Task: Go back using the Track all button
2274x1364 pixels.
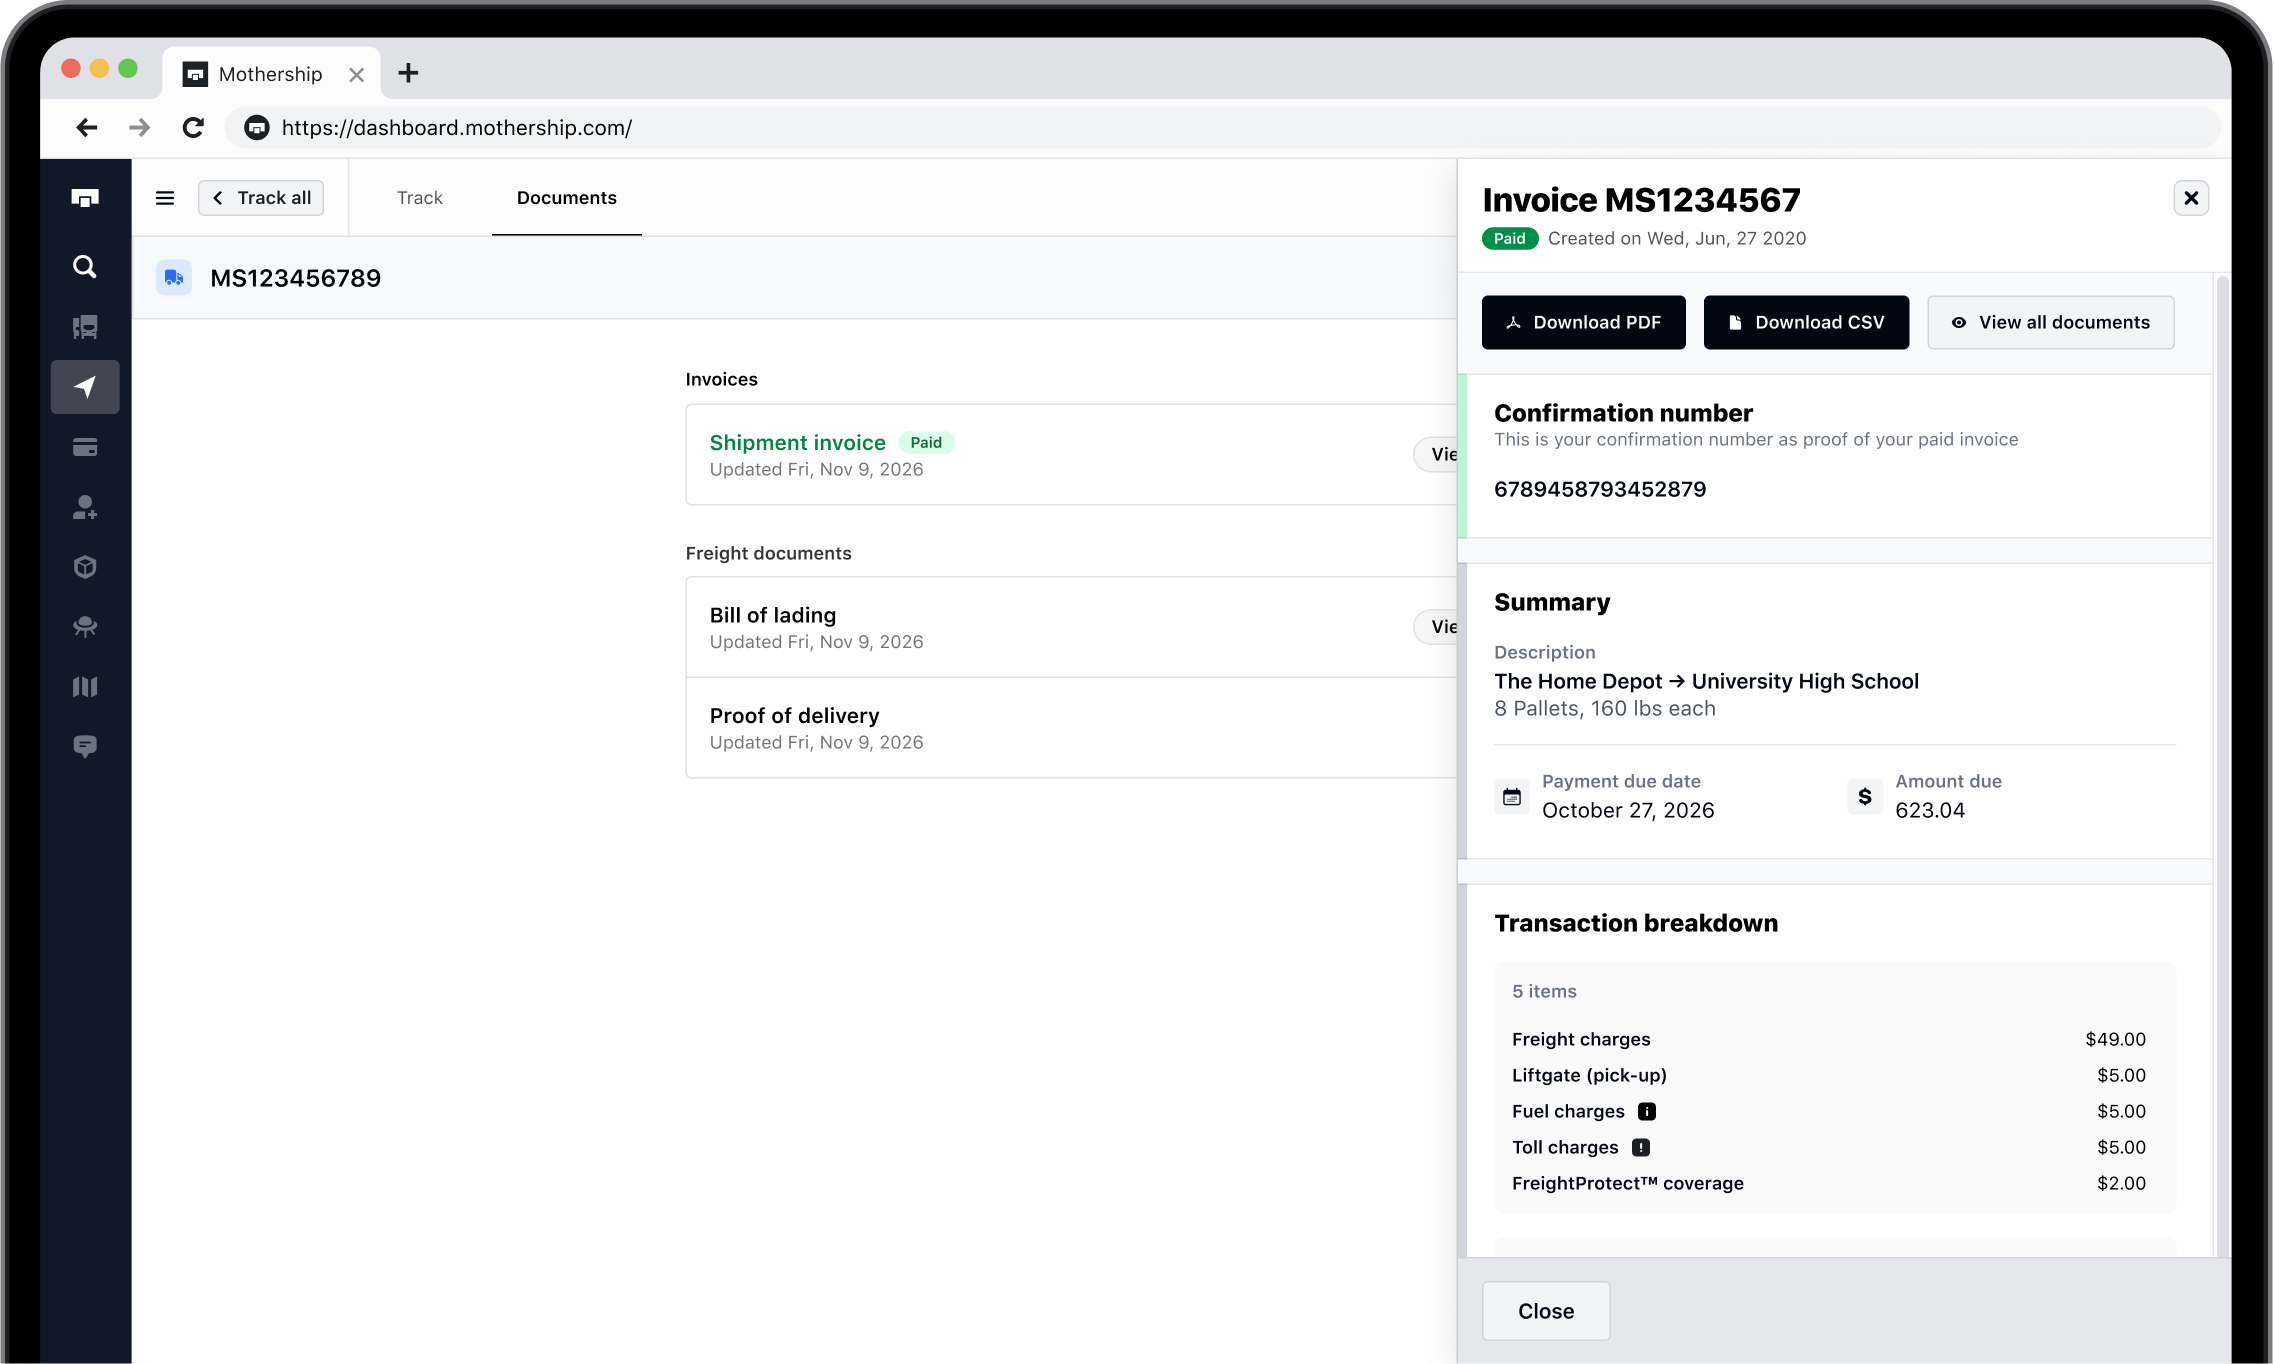Action: click(x=260, y=197)
